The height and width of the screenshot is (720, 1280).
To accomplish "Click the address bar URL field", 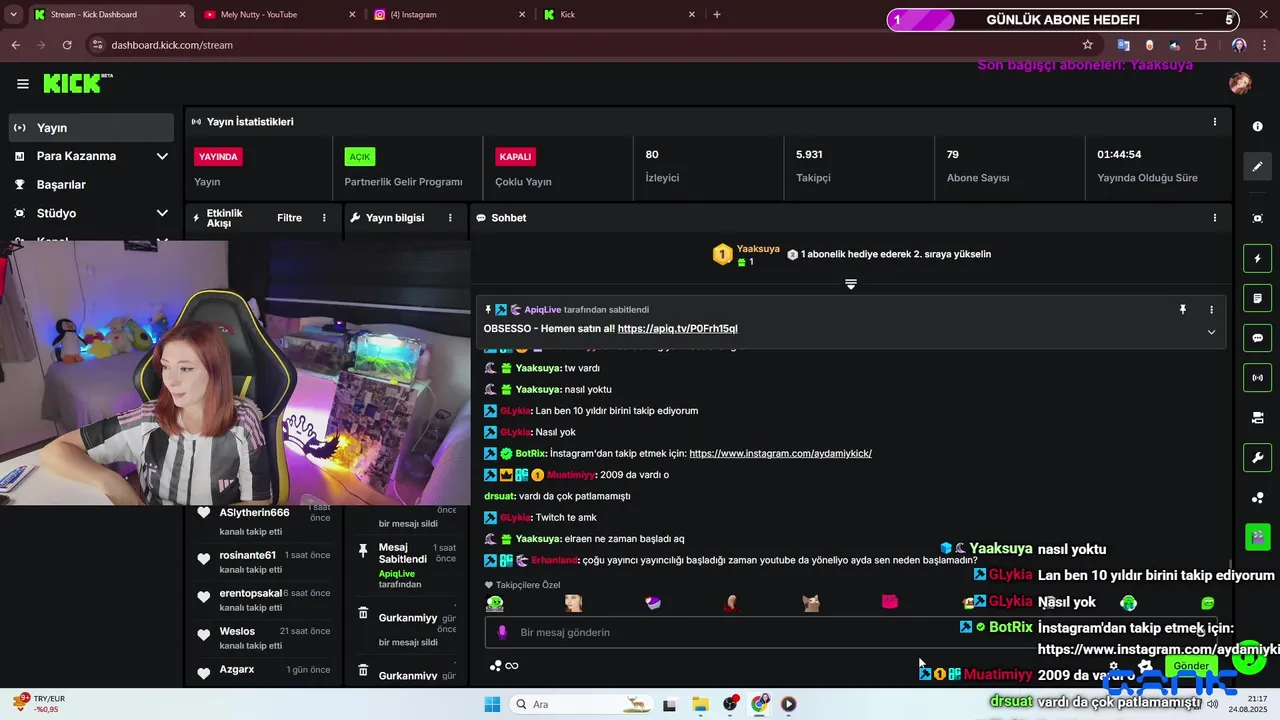I will (x=590, y=45).
